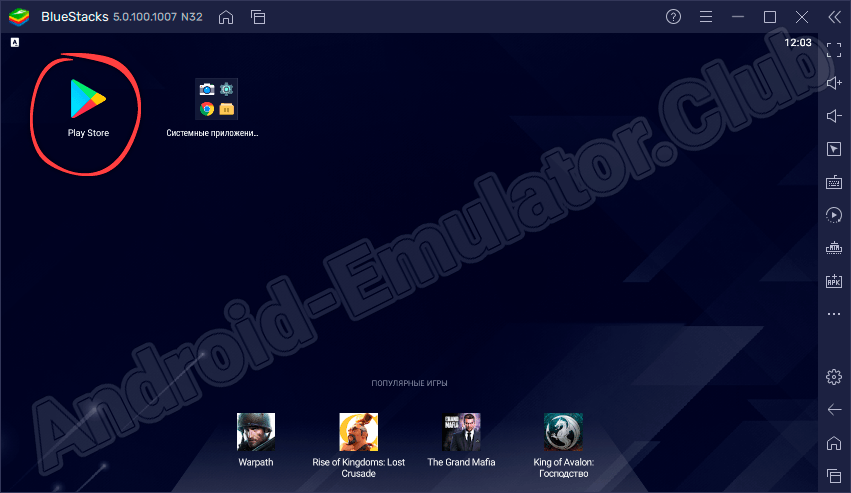Screen dimensions: 851x493
Task: Click the Install APK sidebar icon
Action: tap(833, 281)
